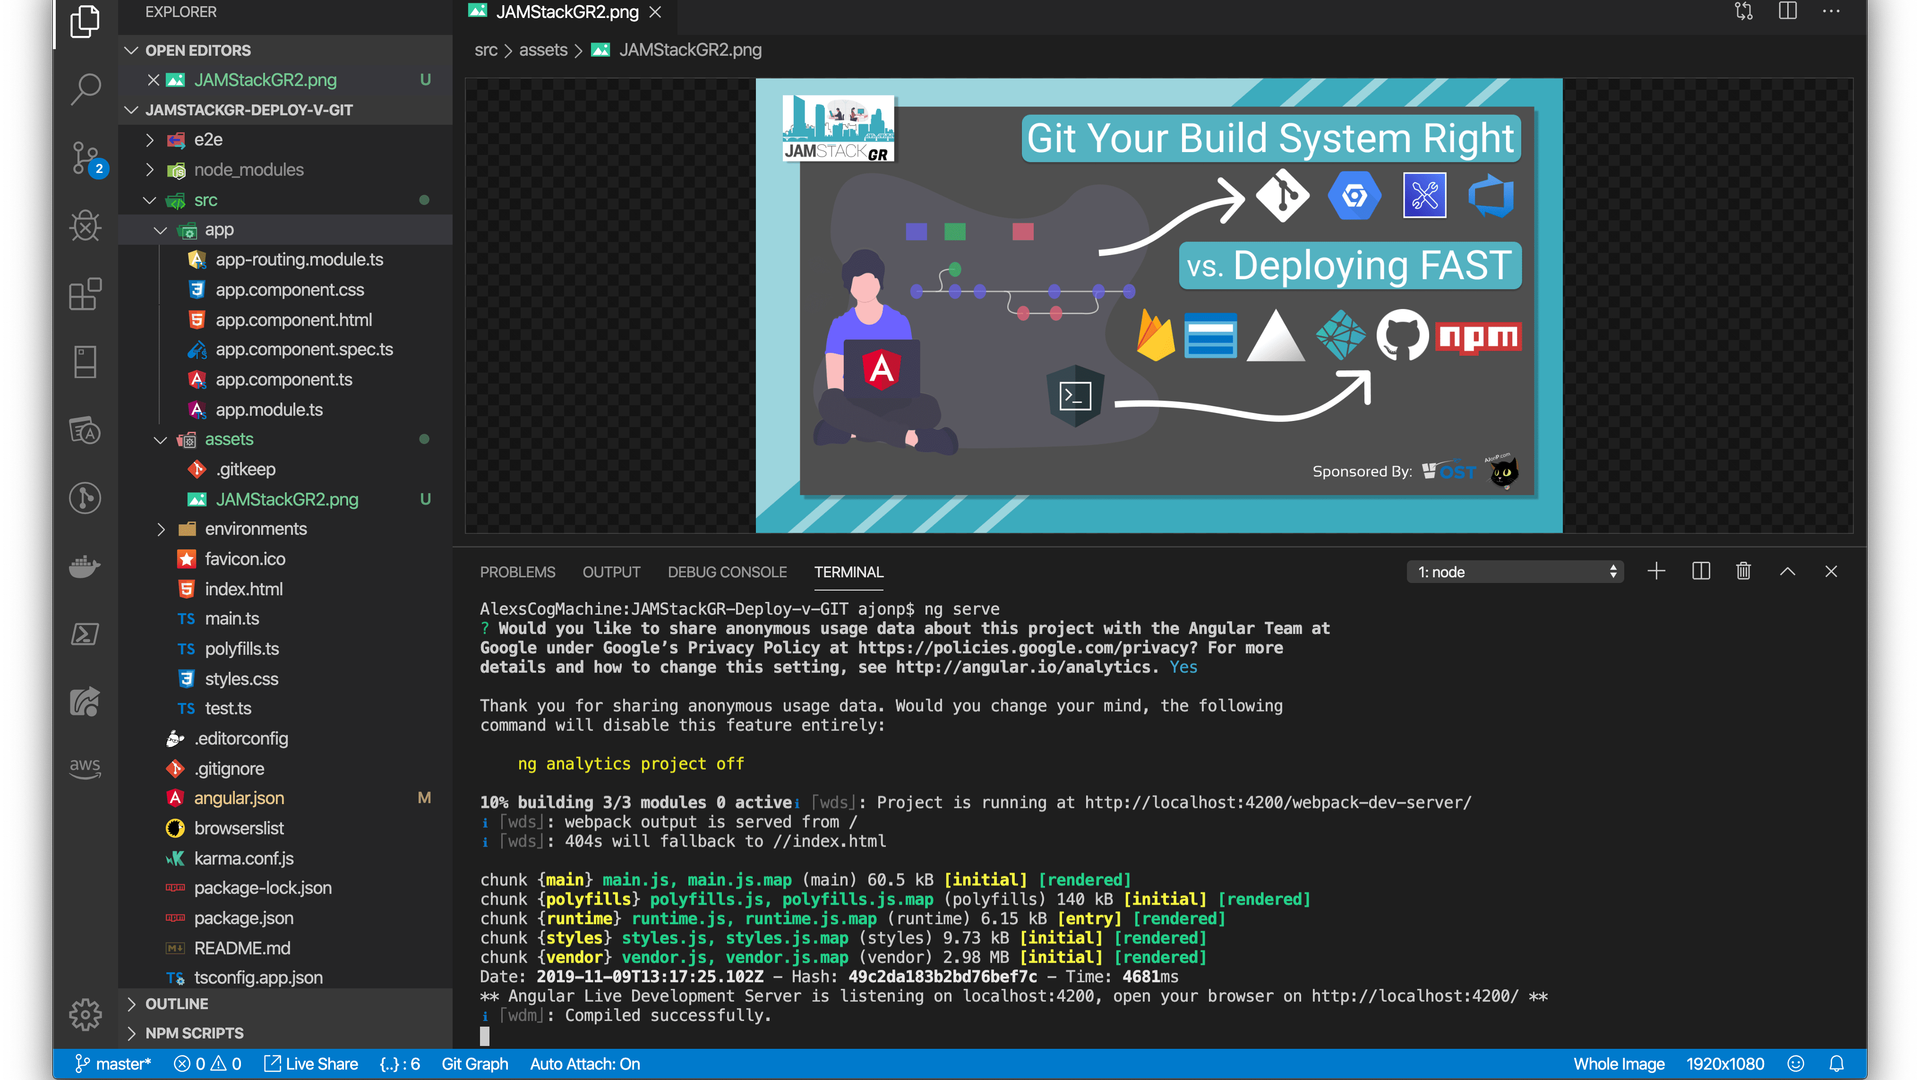1920x1080 pixels.
Task: Open the terminal selector dropdown '1: node'
Action: tap(1516, 572)
